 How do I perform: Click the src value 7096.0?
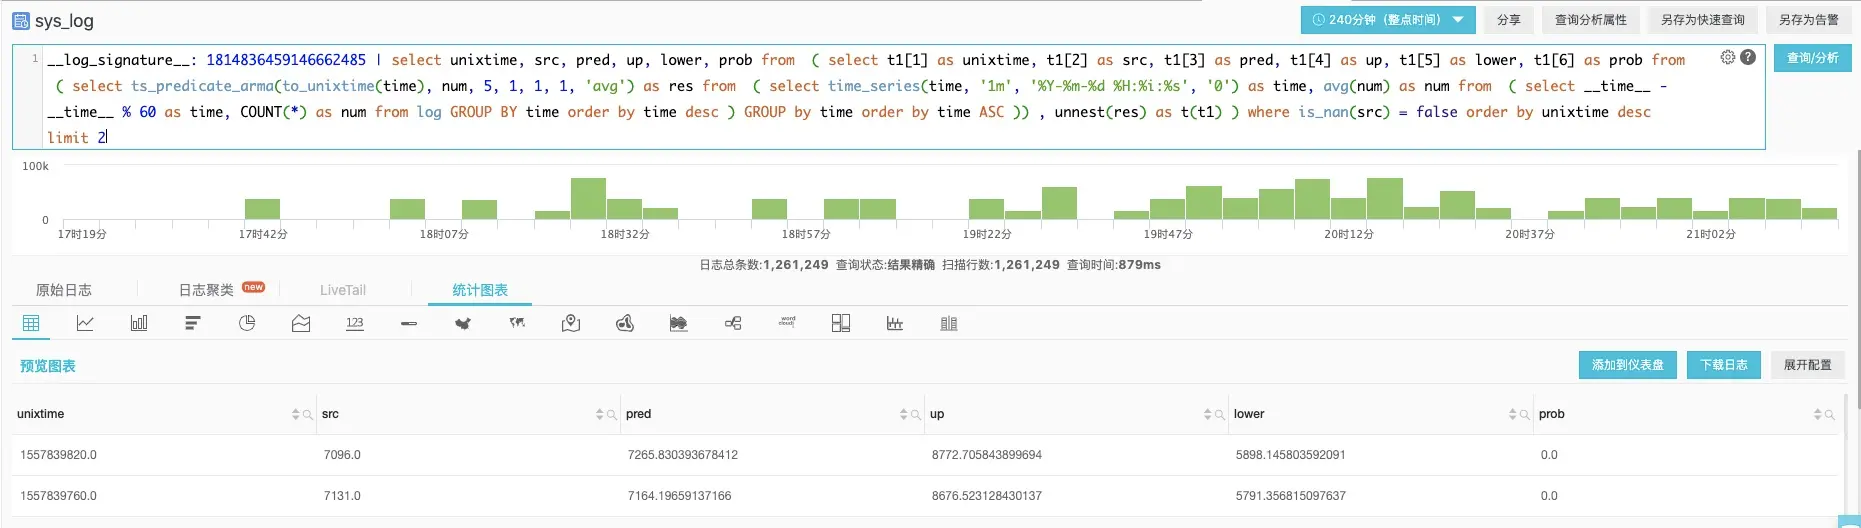point(342,455)
